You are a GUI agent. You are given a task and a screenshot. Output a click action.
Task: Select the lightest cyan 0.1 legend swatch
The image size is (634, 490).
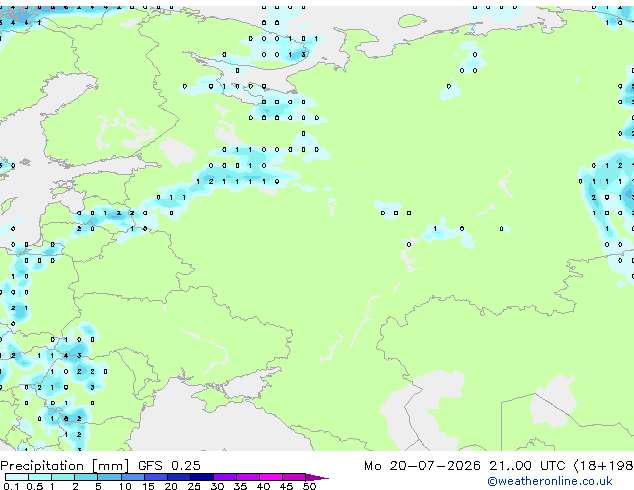click(x=17, y=477)
